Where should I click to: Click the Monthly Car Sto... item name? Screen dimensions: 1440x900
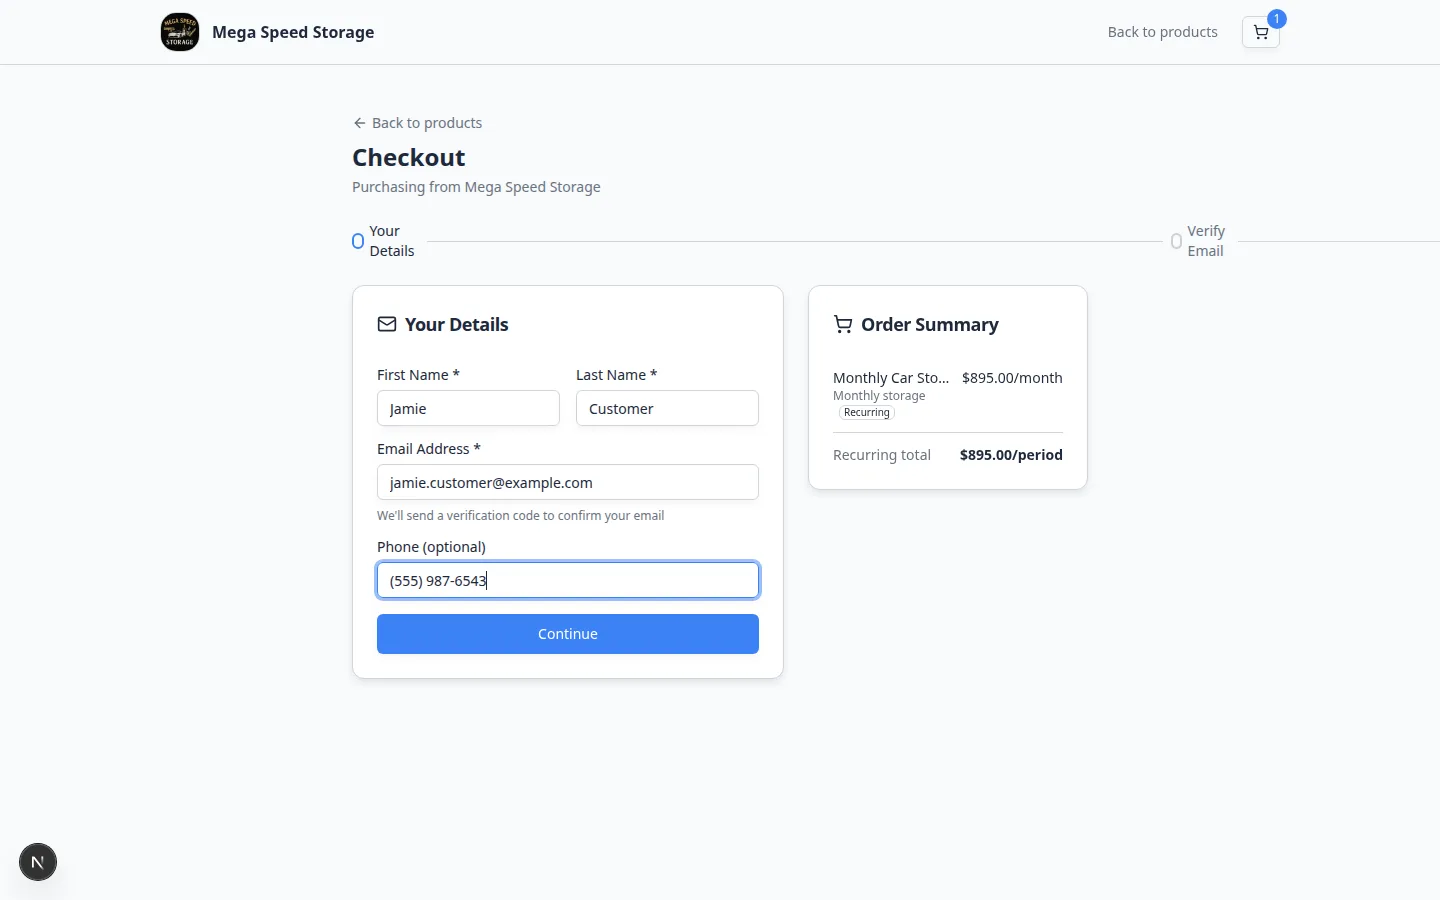click(891, 378)
